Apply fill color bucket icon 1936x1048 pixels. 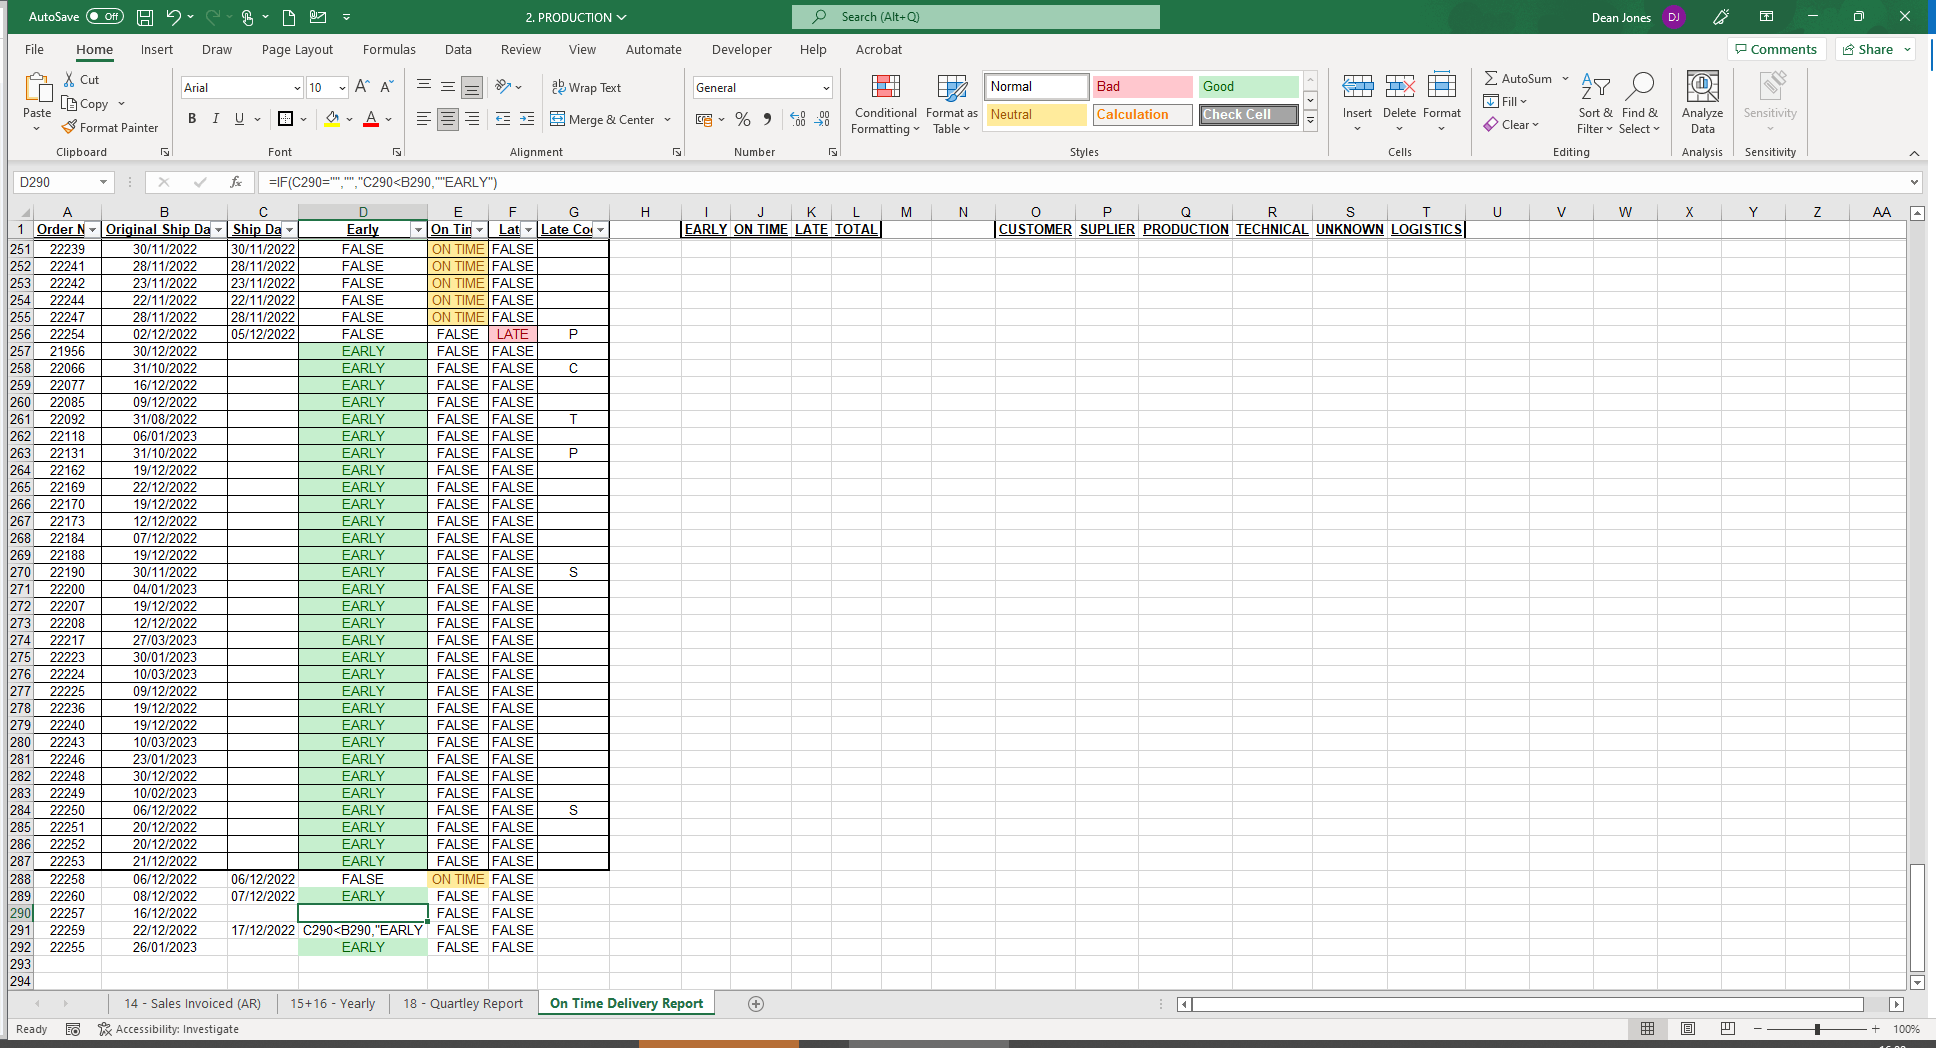332,119
